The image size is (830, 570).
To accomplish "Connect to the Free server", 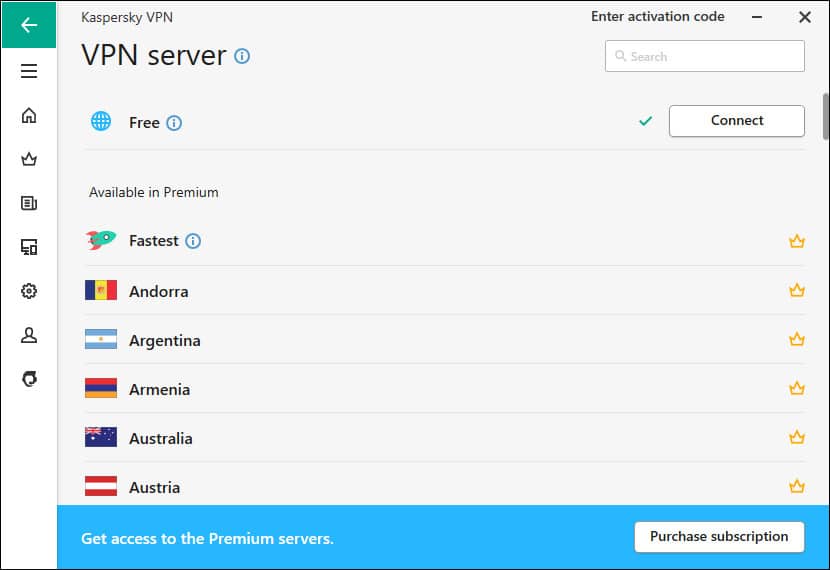I will click(736, 121).
